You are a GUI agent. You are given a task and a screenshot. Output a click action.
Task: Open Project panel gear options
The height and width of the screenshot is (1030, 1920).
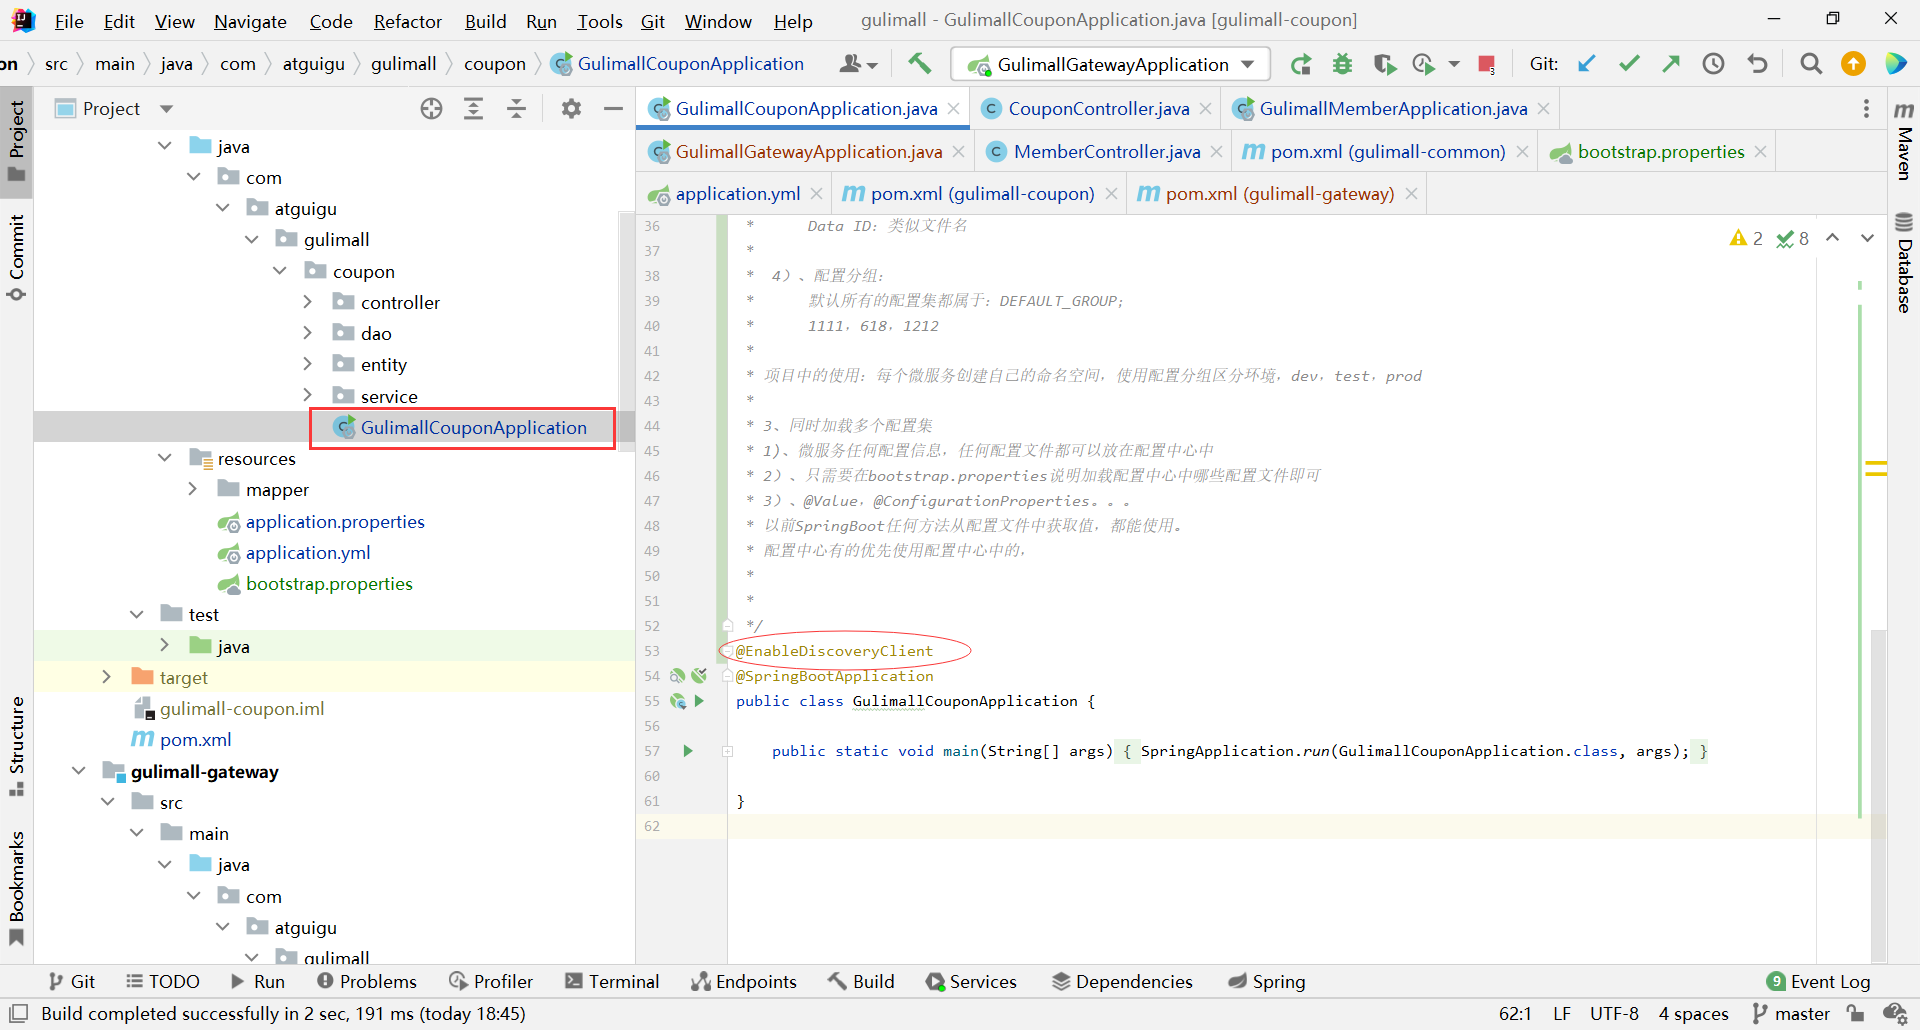(571, 109)
